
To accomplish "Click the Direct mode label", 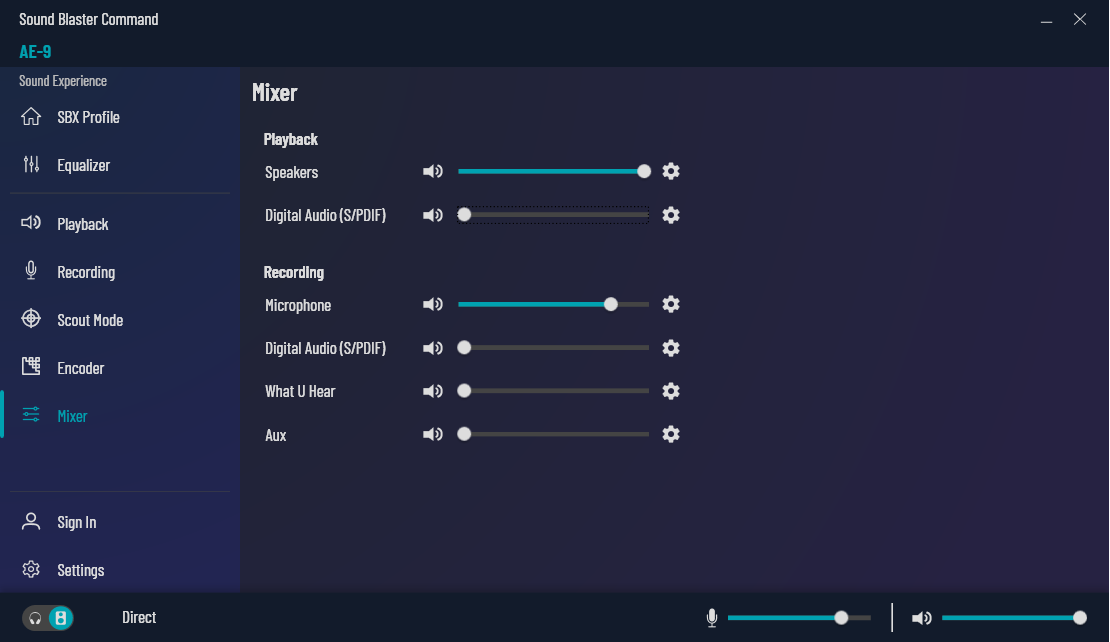I will [139, 618].
